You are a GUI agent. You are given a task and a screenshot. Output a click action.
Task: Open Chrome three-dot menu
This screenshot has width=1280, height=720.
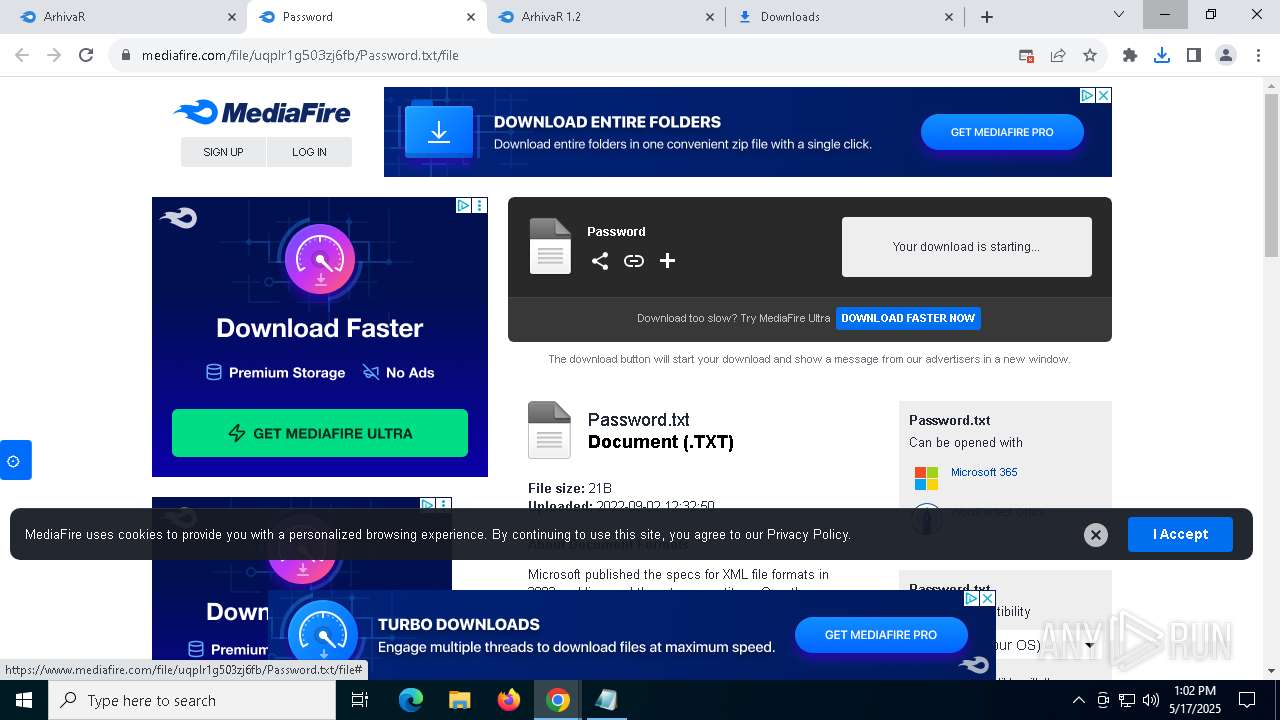click(x=1257, y=56)
